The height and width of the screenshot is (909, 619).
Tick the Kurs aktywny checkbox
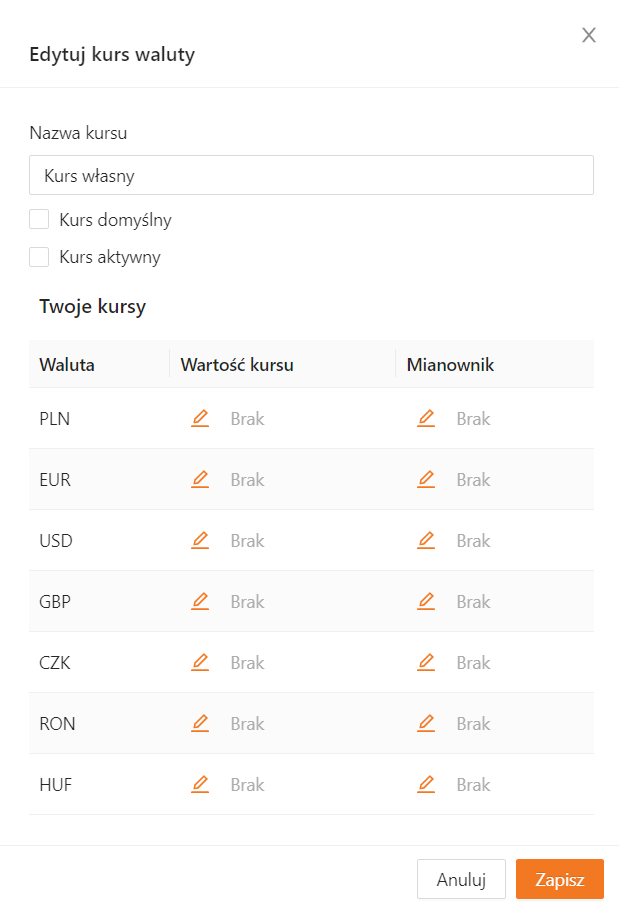click(x=39, y=257)
